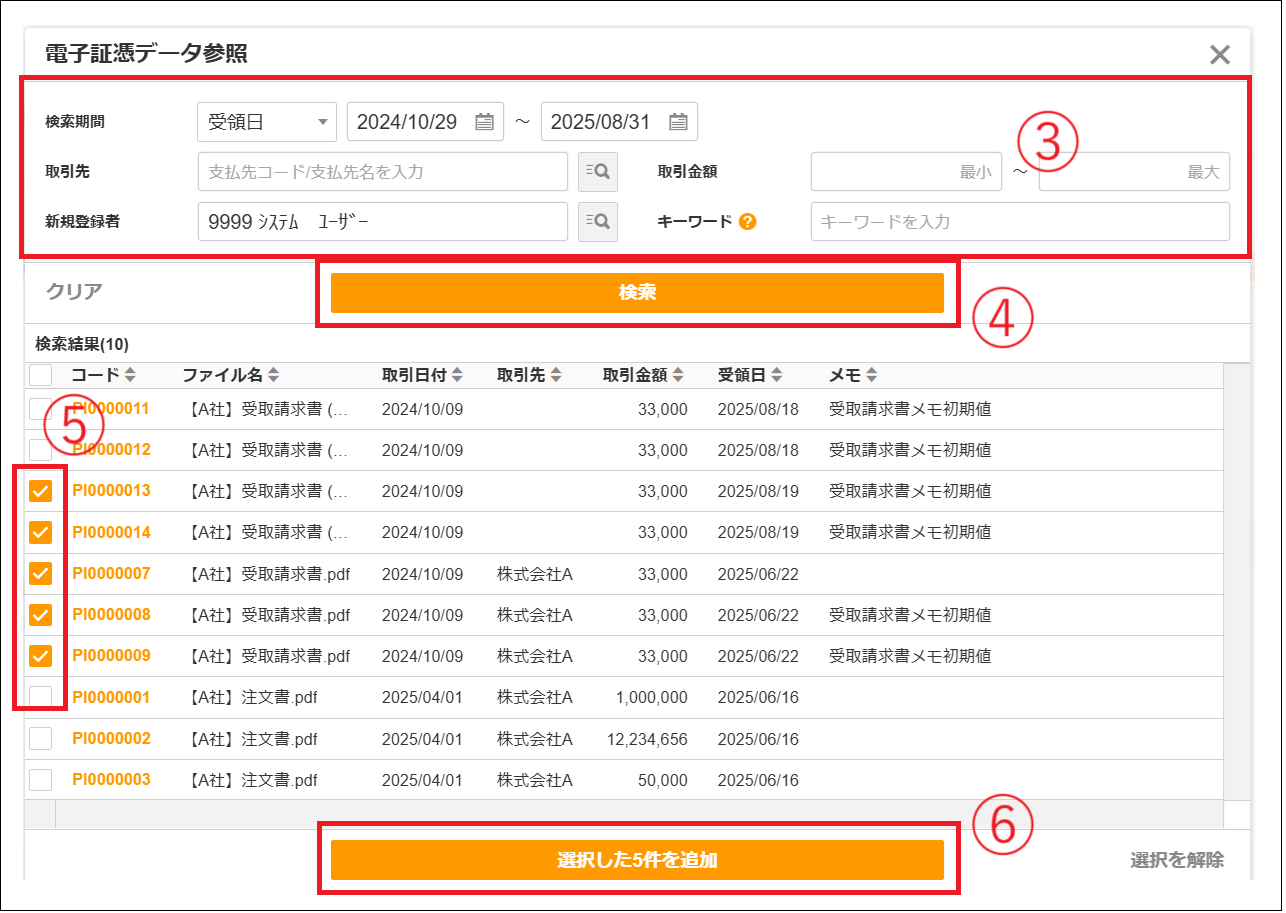Check the box for PI0000001
The height and width of the screenshot is (913, 1286).
(41, 697)
